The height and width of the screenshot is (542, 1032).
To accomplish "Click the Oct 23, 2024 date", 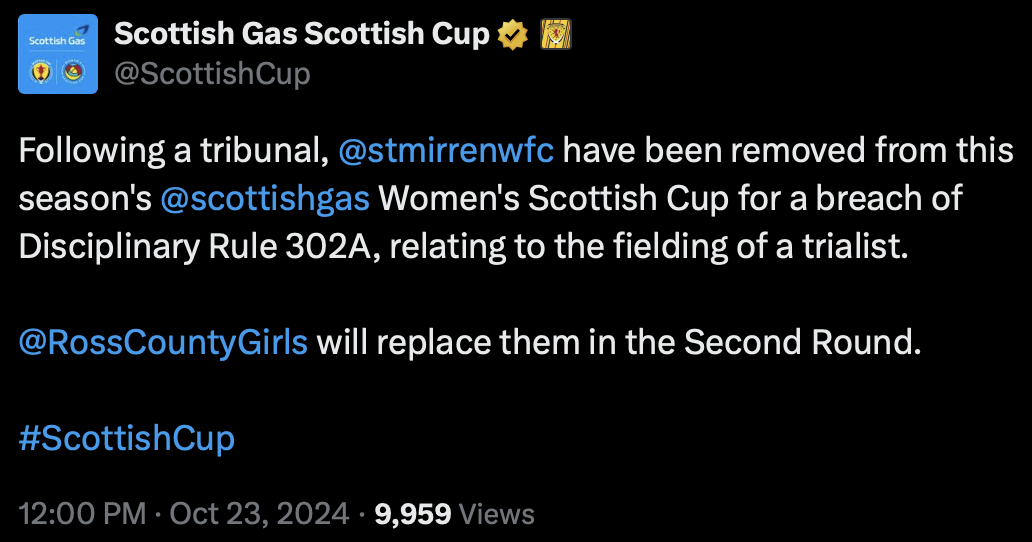I will (259, 514).
